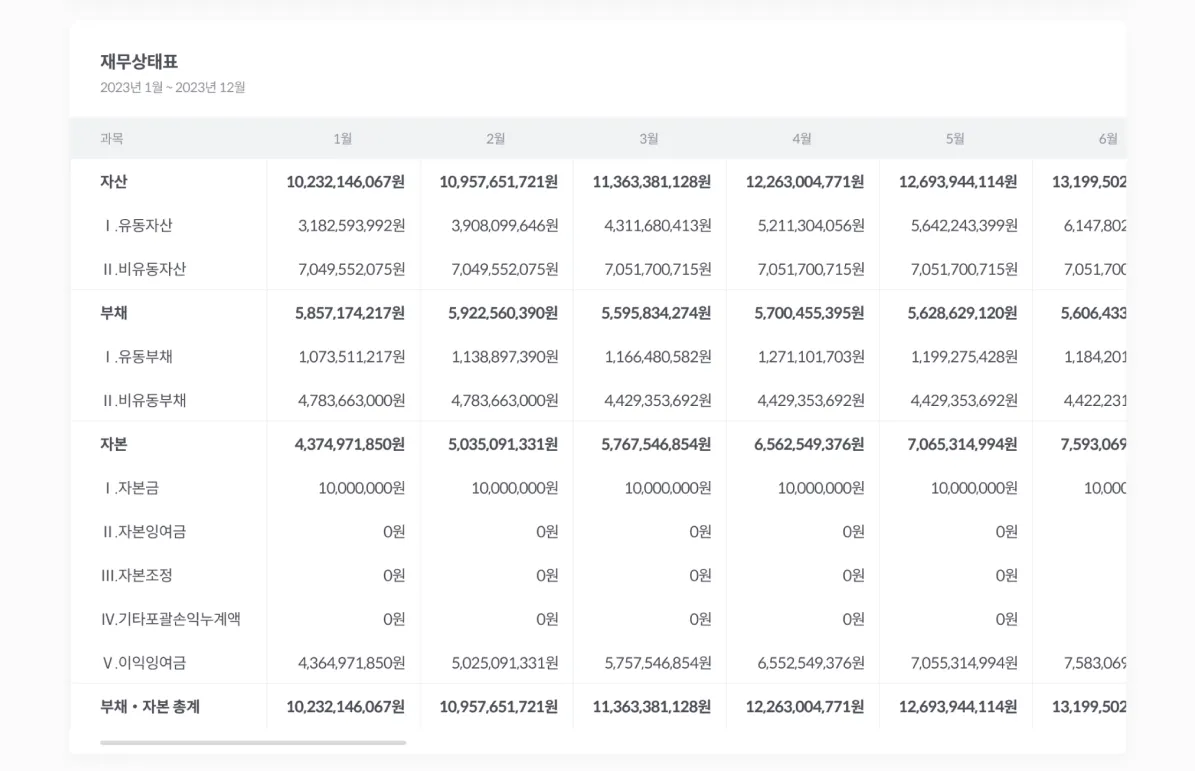Select the 5월 column header
1195x771 pixels.
pyautogui.click(x=955, y=139)
